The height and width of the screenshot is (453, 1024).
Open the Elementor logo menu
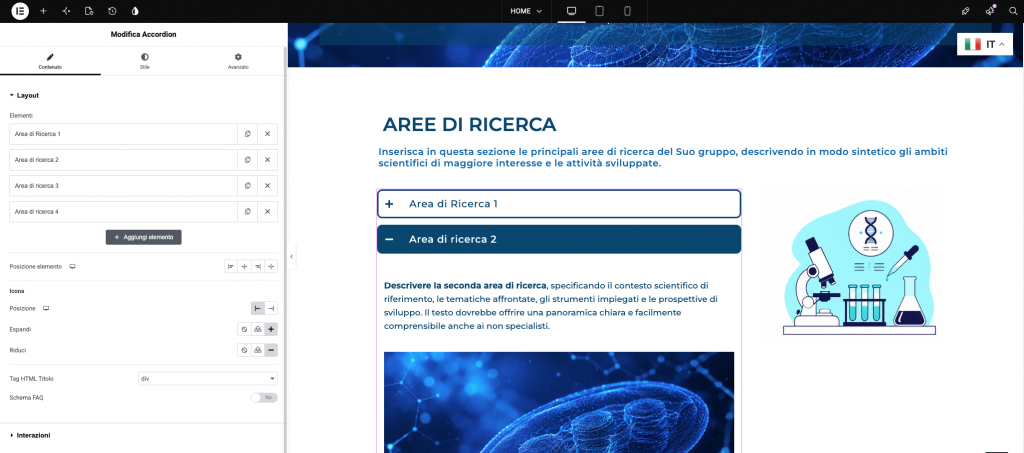tap(20, 11)
